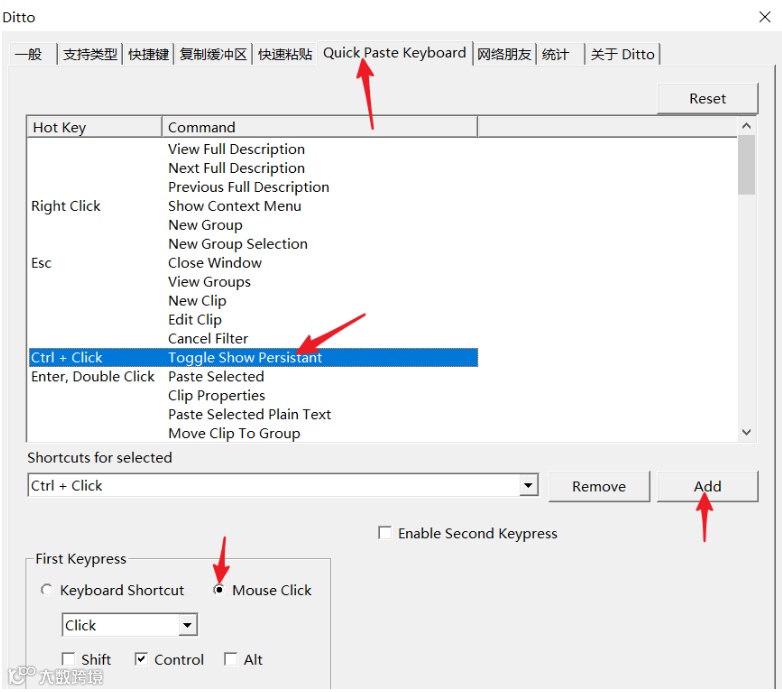Click the Add shortcut button
Viewport: 782px width, 692px height.
[707, 486]
